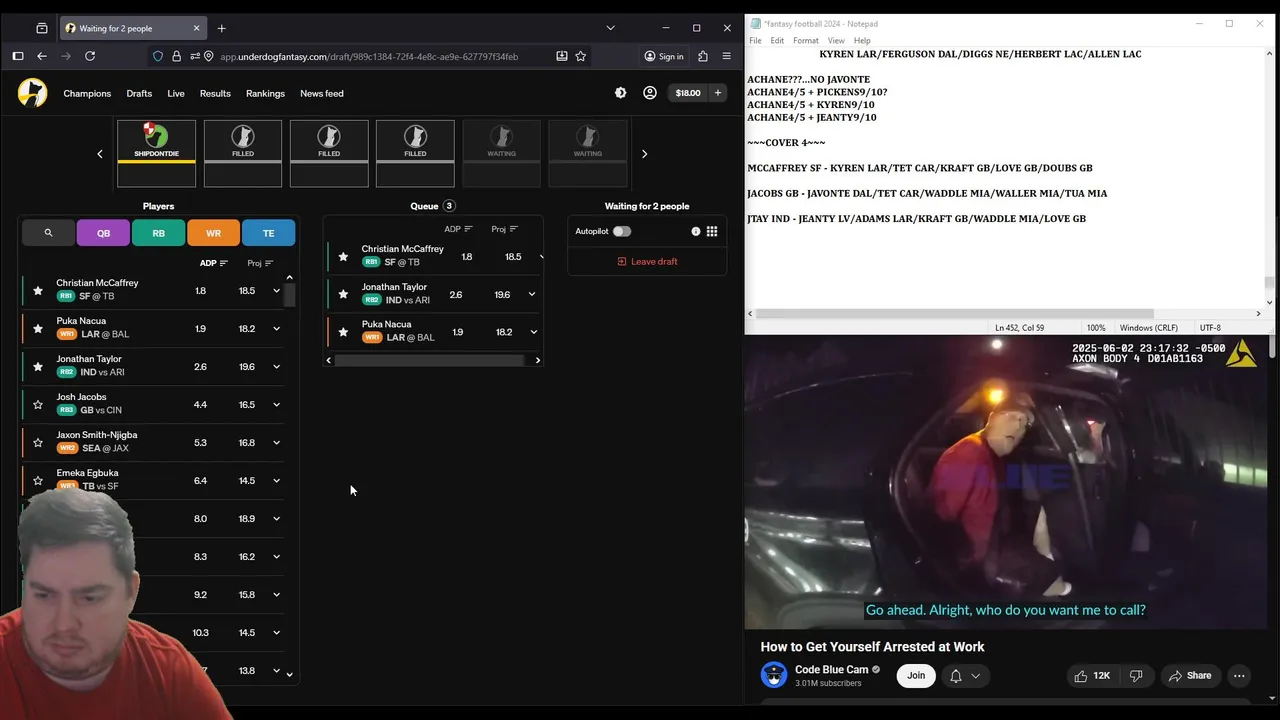Click the YouTube Join button
Screen dimensions: 1280x720
(x=916, y=676)
